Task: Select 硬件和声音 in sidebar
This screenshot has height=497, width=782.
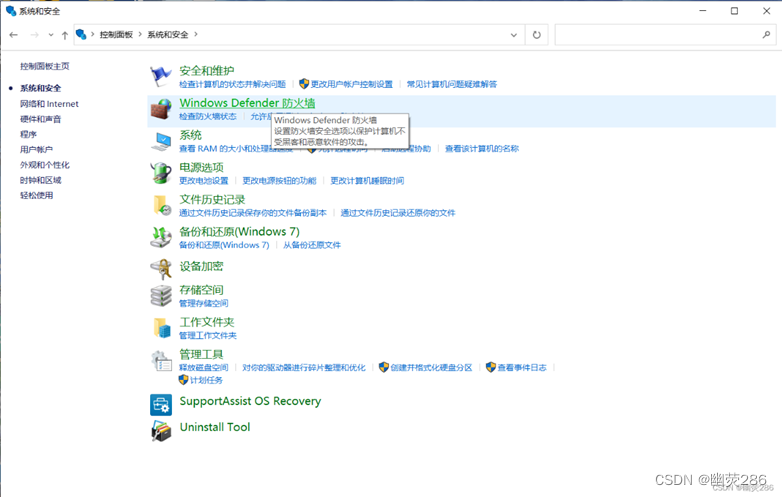Action: click(40, 119)
